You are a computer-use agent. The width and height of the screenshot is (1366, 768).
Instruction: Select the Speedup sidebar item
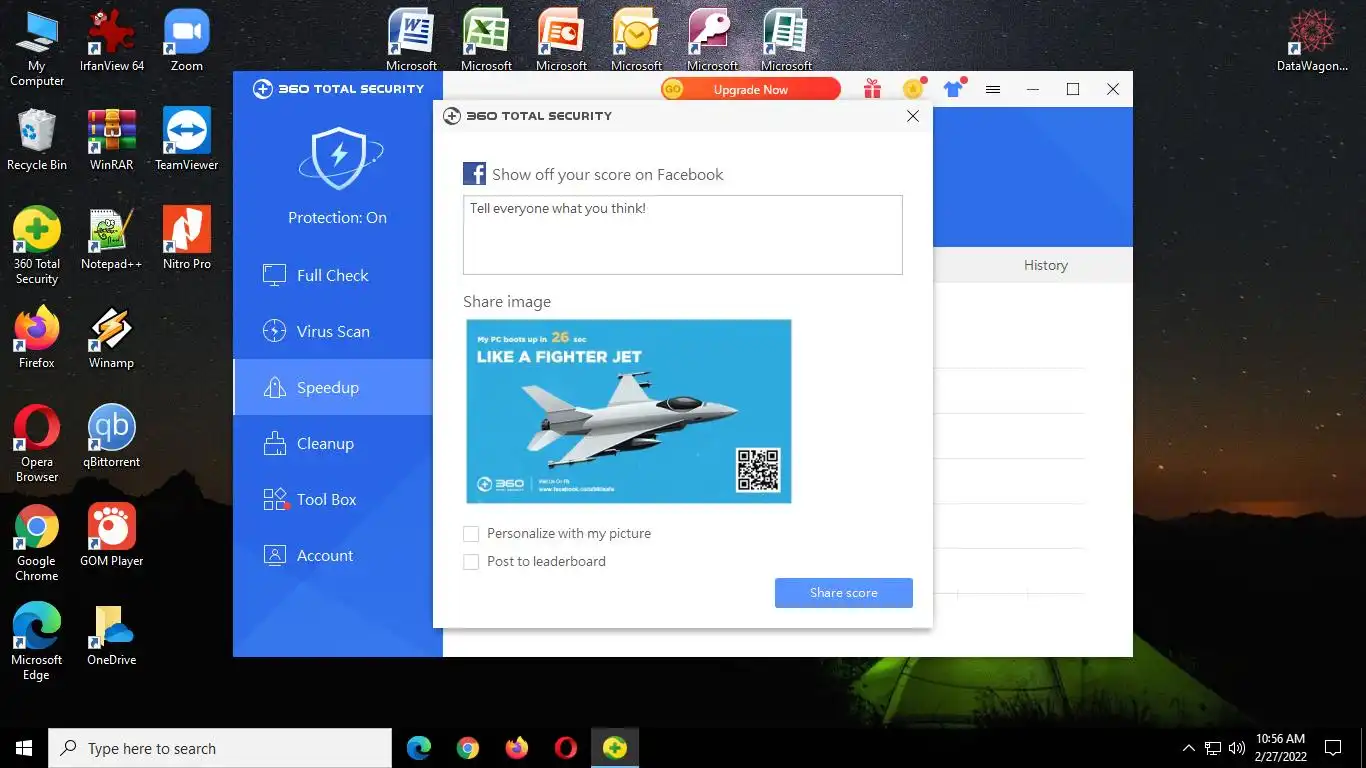tap(333, 388)
